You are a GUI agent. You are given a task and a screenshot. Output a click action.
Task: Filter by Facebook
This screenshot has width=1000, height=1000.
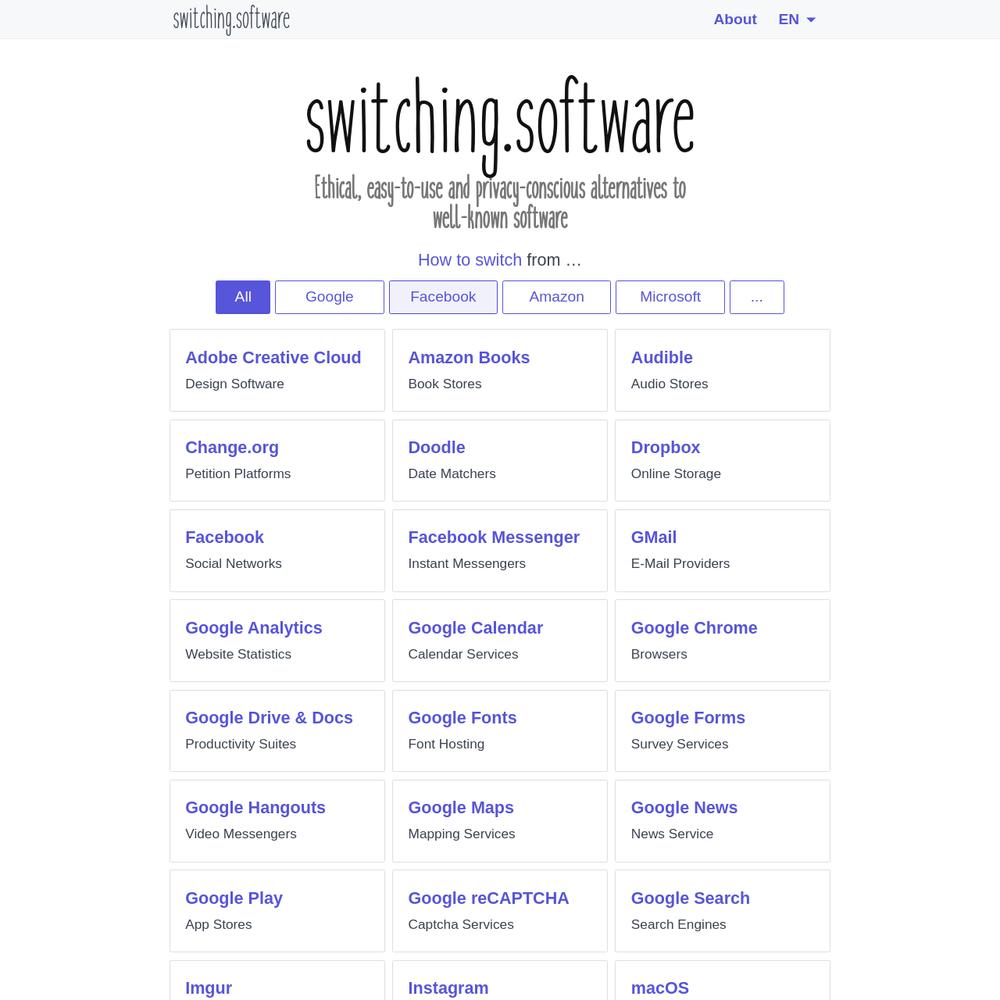pos(443,297)
